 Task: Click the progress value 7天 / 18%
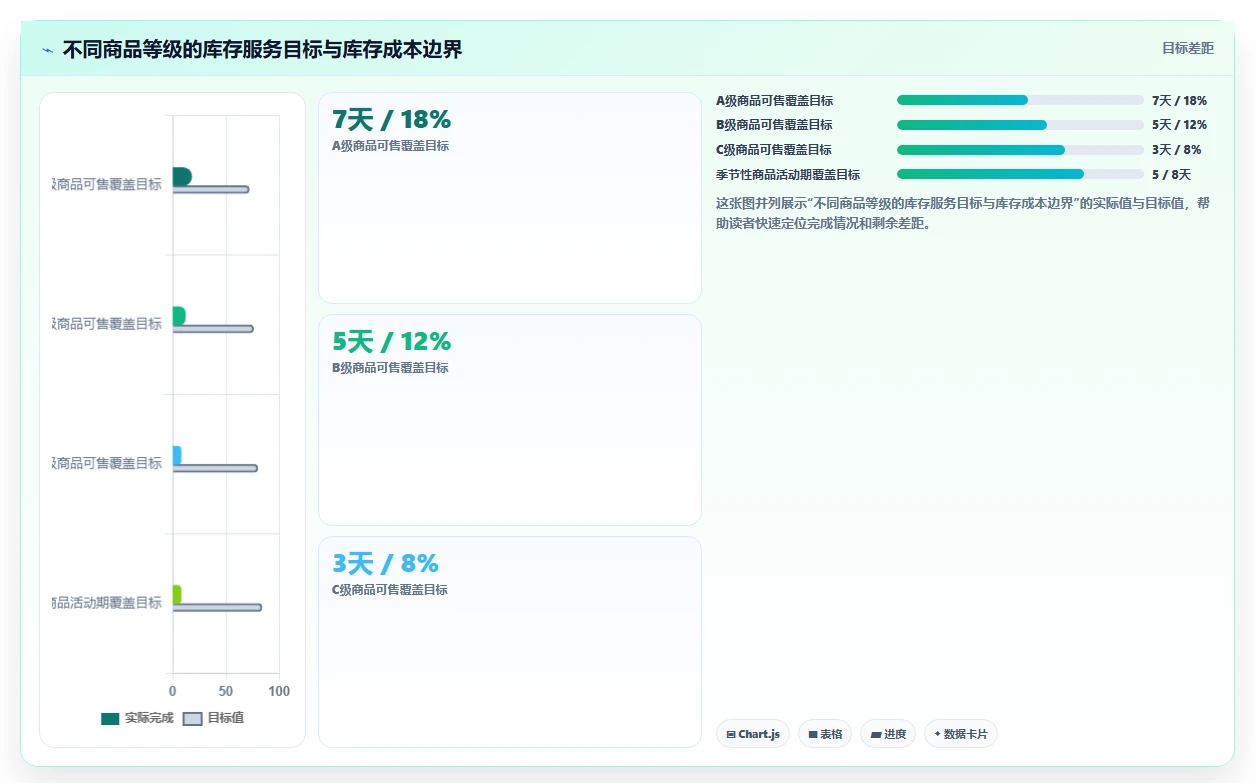click(1179, 100)
